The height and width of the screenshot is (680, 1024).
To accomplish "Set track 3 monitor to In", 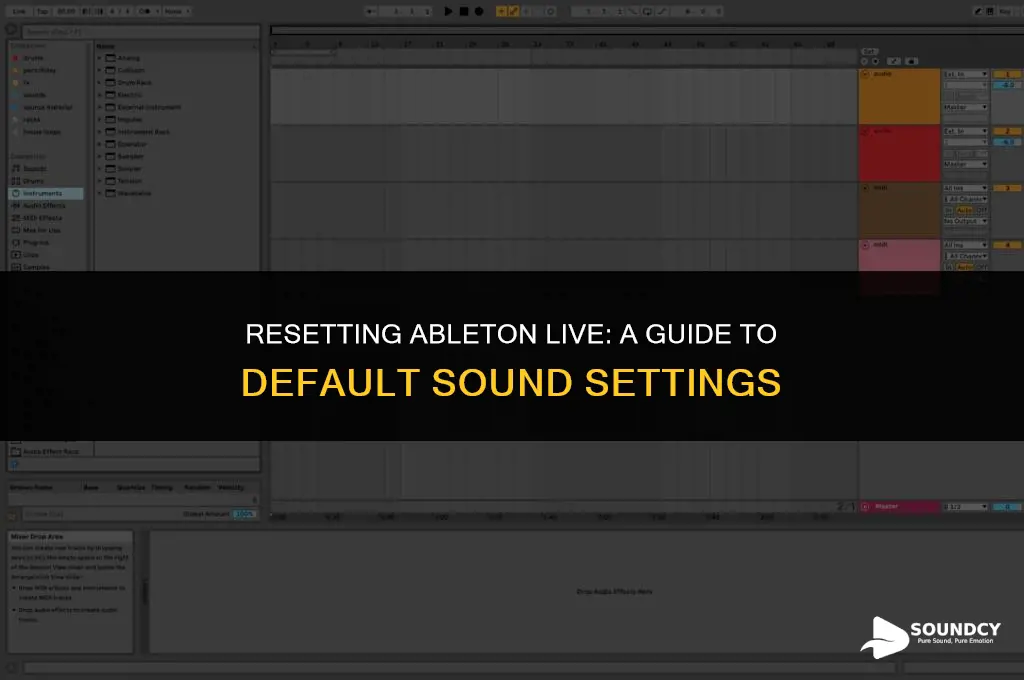I will (x=949, y=210).
